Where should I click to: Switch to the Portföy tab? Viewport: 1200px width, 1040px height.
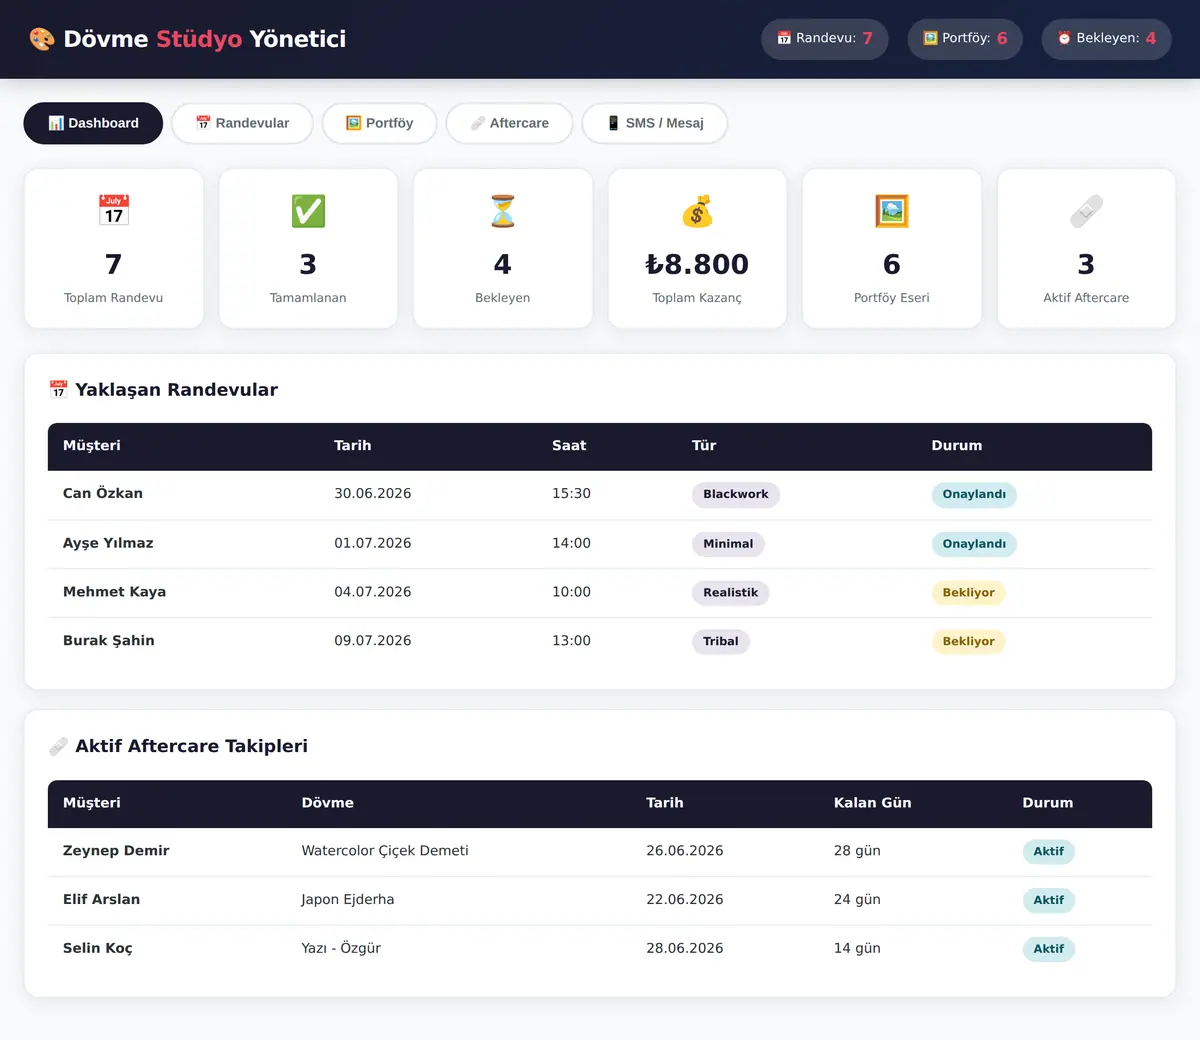click(380, 123)
